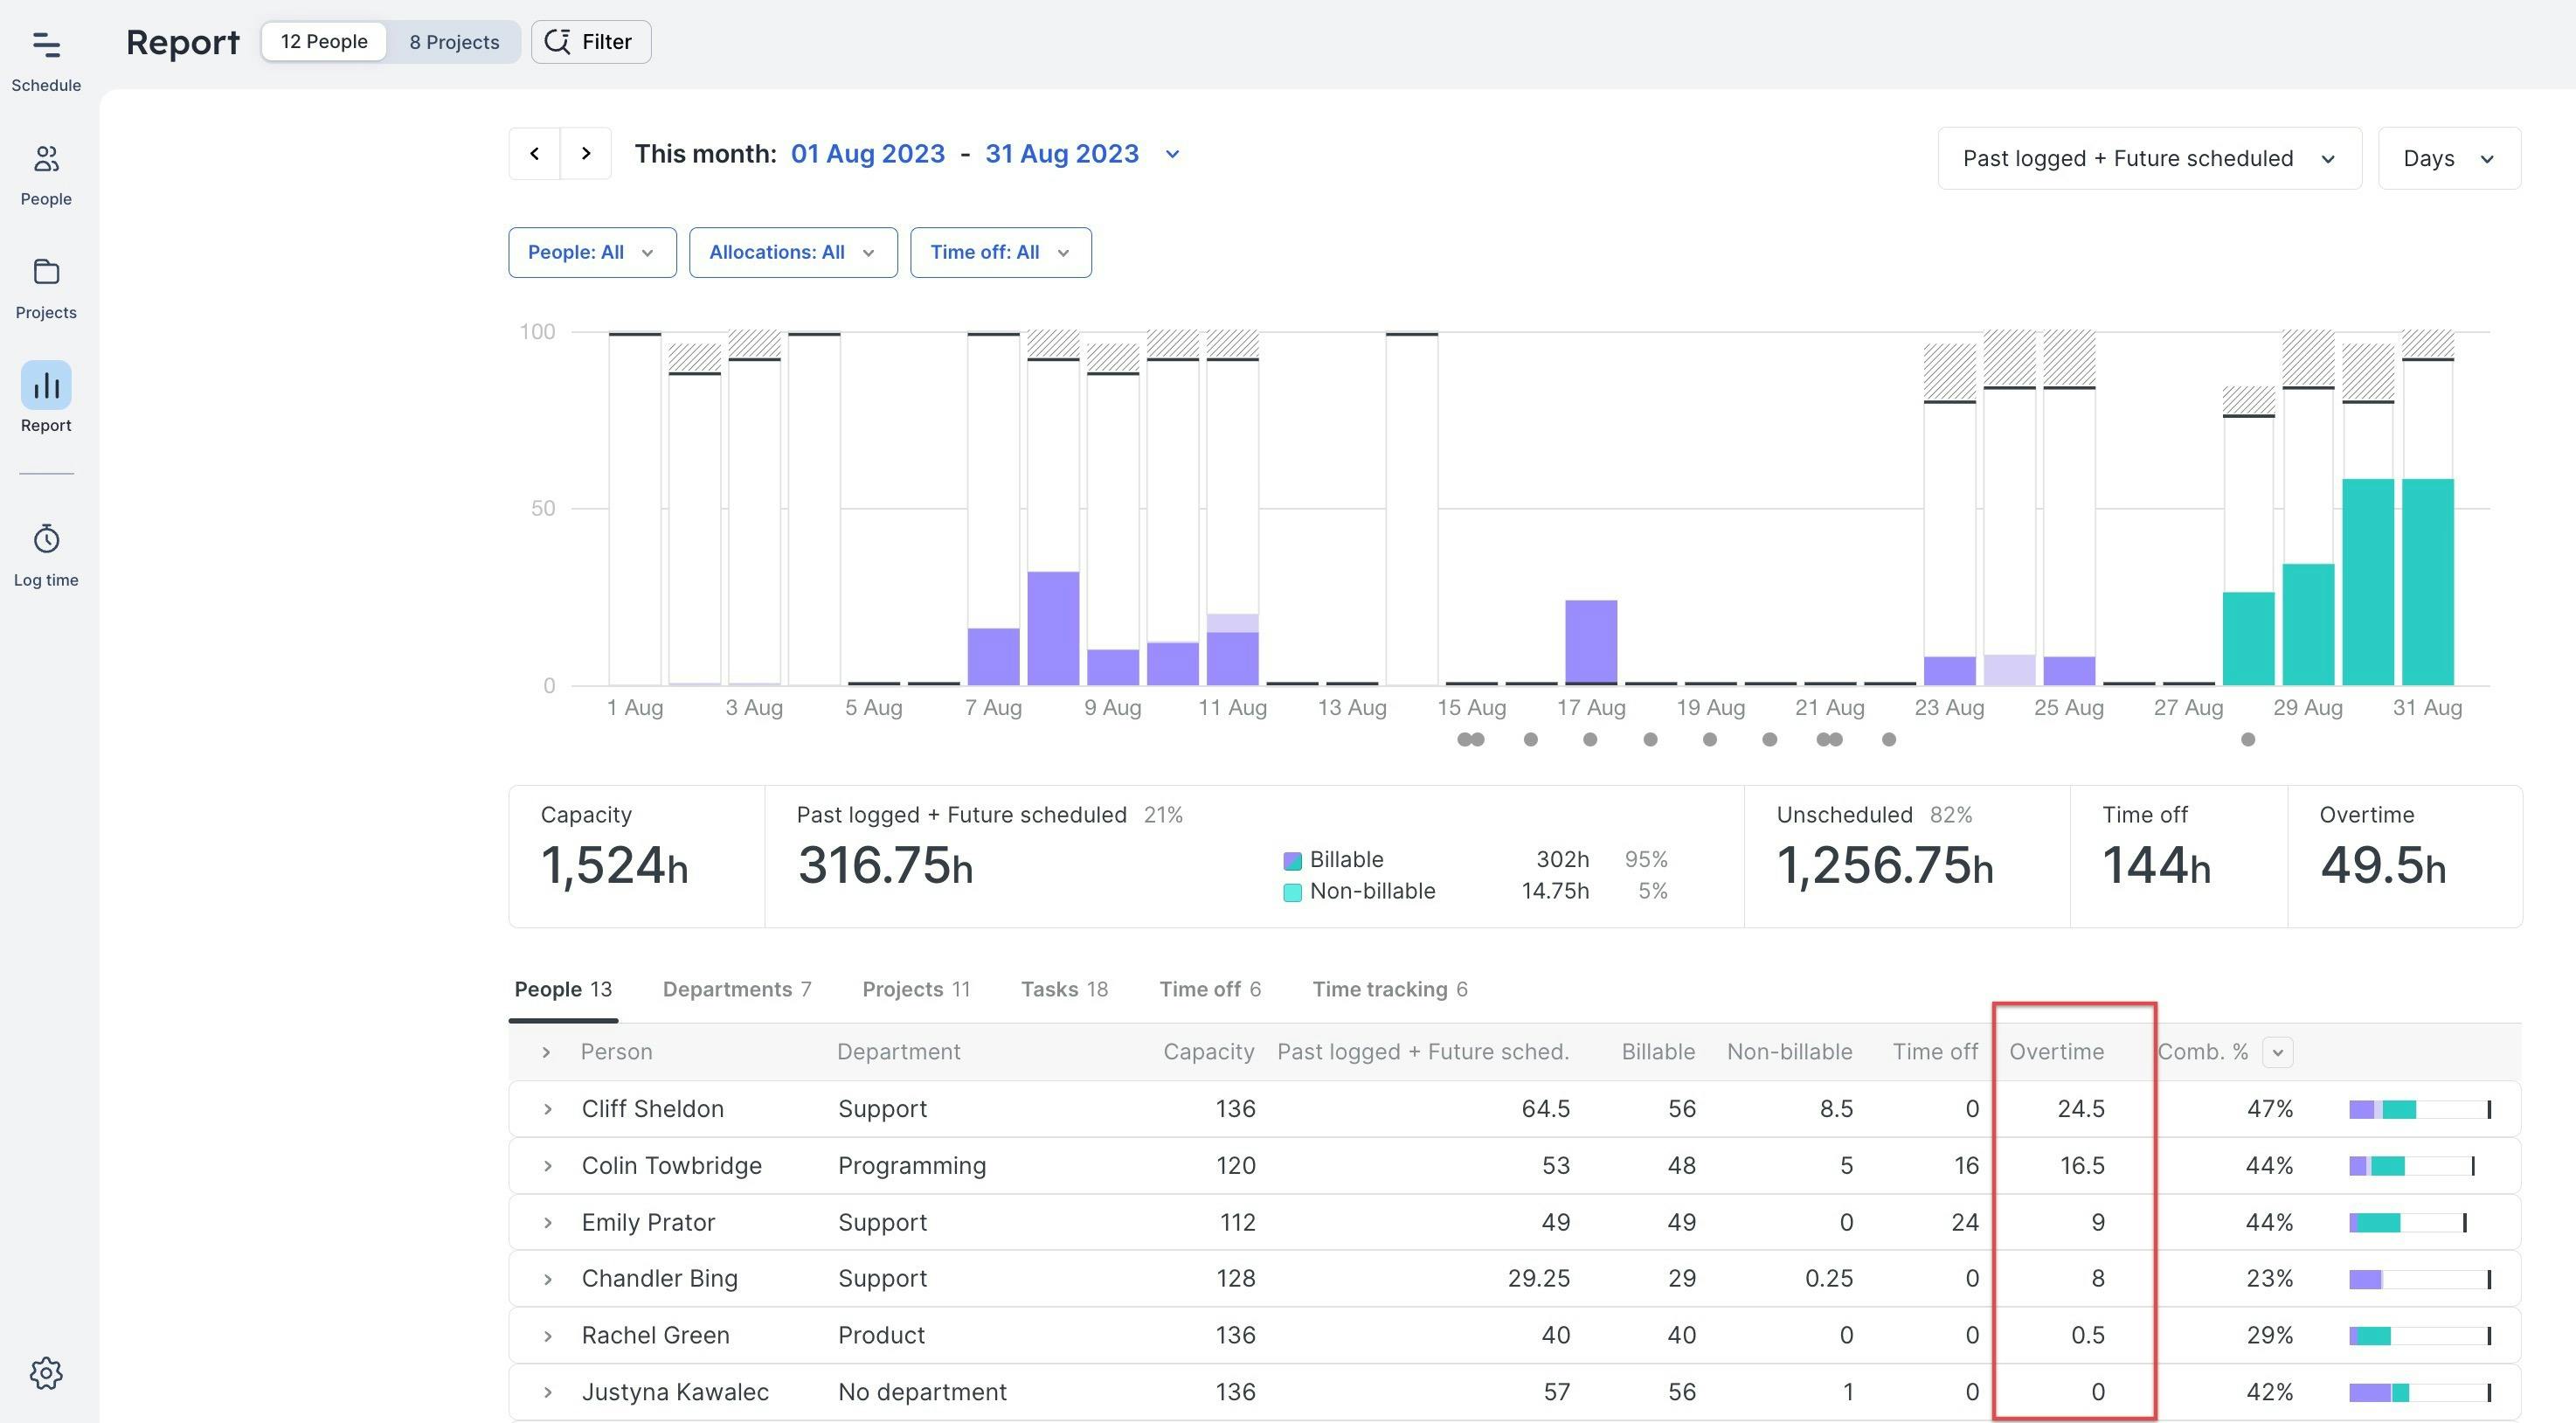Image resolution: width=2576 pixels, height=1423 pixels.
Task: Go to previous month arrow
Action: point(534,154)
